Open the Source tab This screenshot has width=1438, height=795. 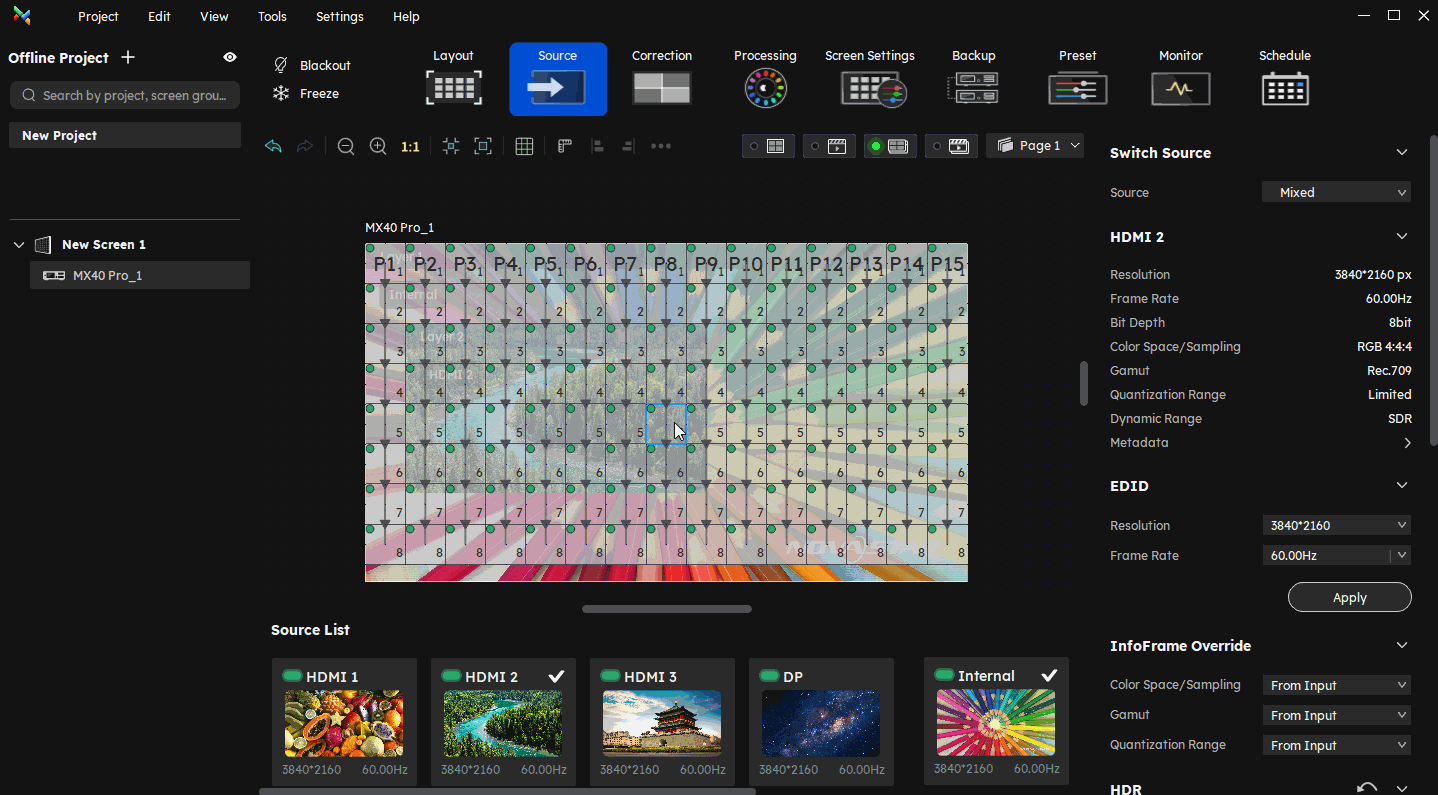pos(557,78)
